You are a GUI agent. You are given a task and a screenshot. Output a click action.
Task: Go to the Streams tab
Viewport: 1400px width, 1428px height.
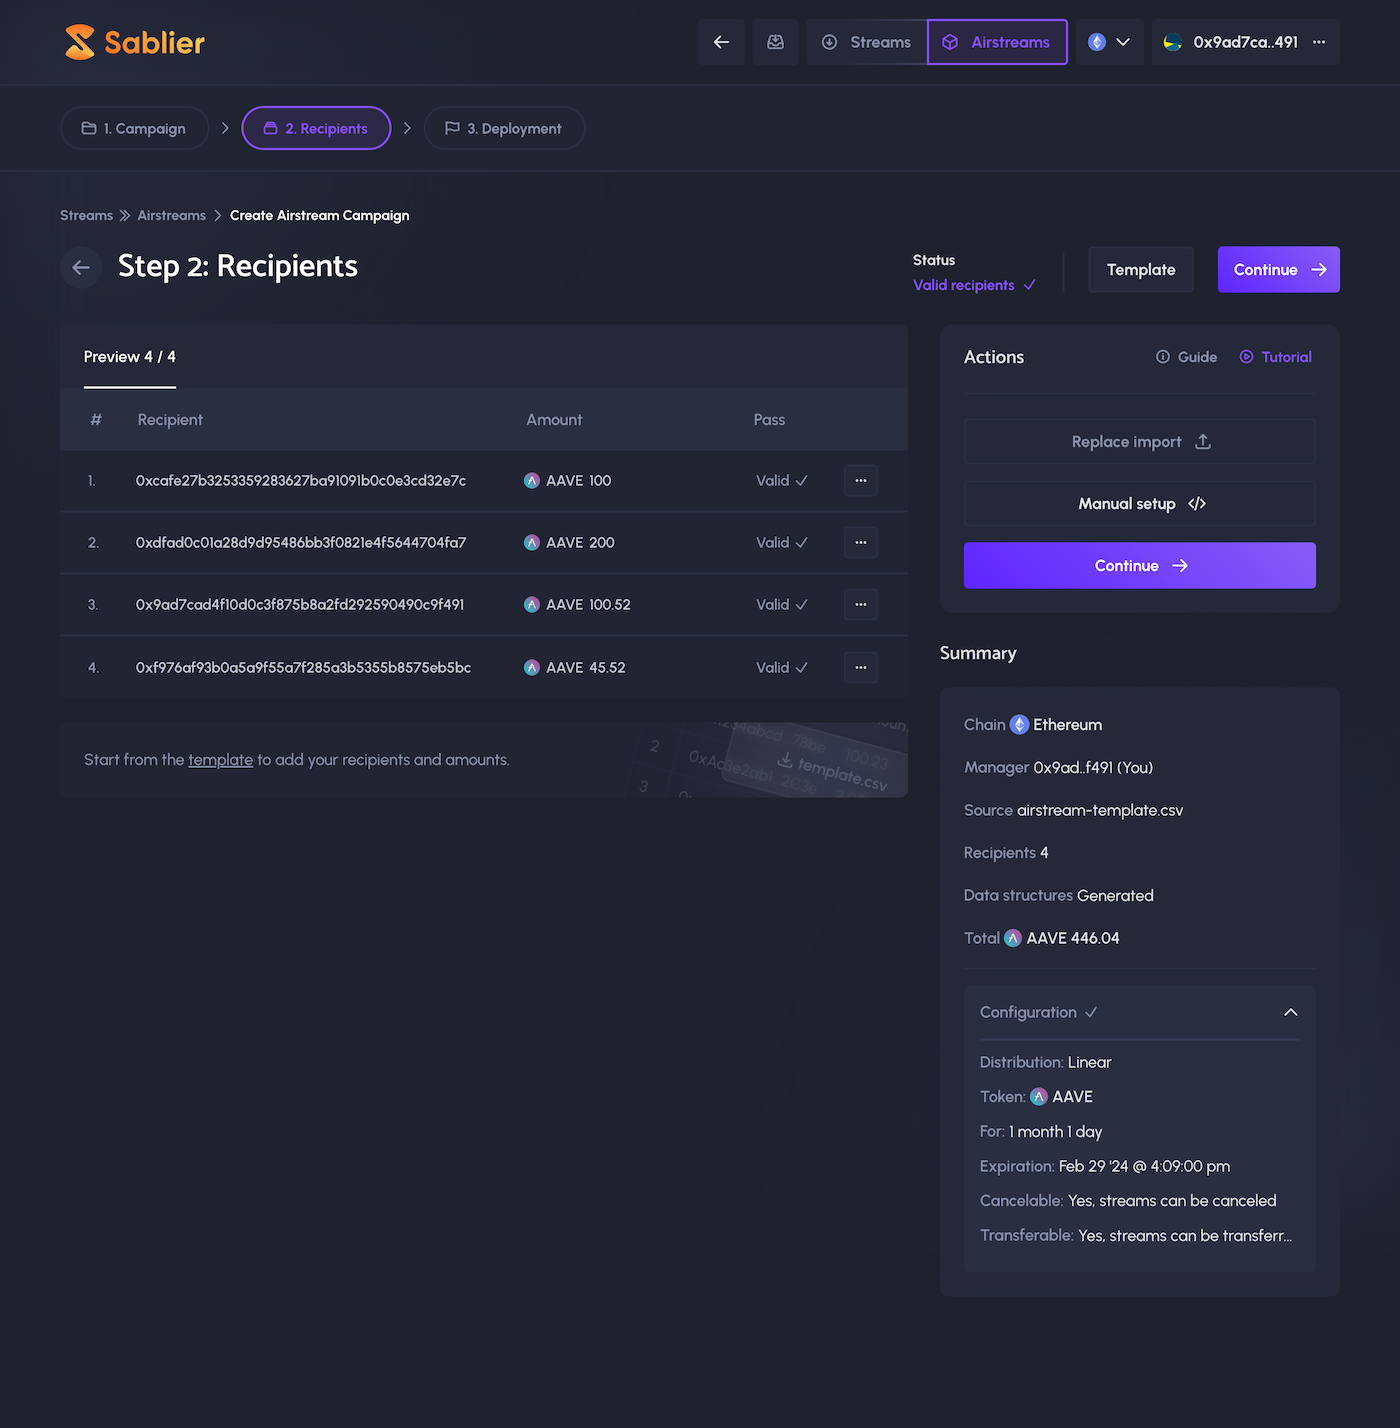coord(867,42)
